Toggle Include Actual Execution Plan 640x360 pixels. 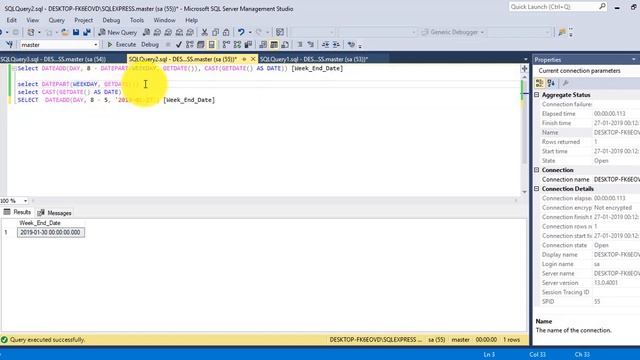227,44
